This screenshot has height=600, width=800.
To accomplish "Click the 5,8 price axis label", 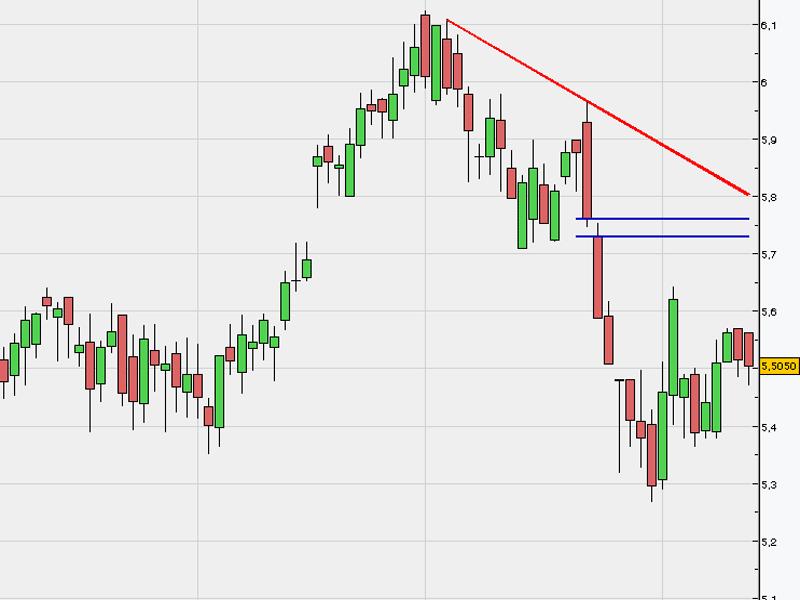I will pyautogui.click(x=769, y=198).
